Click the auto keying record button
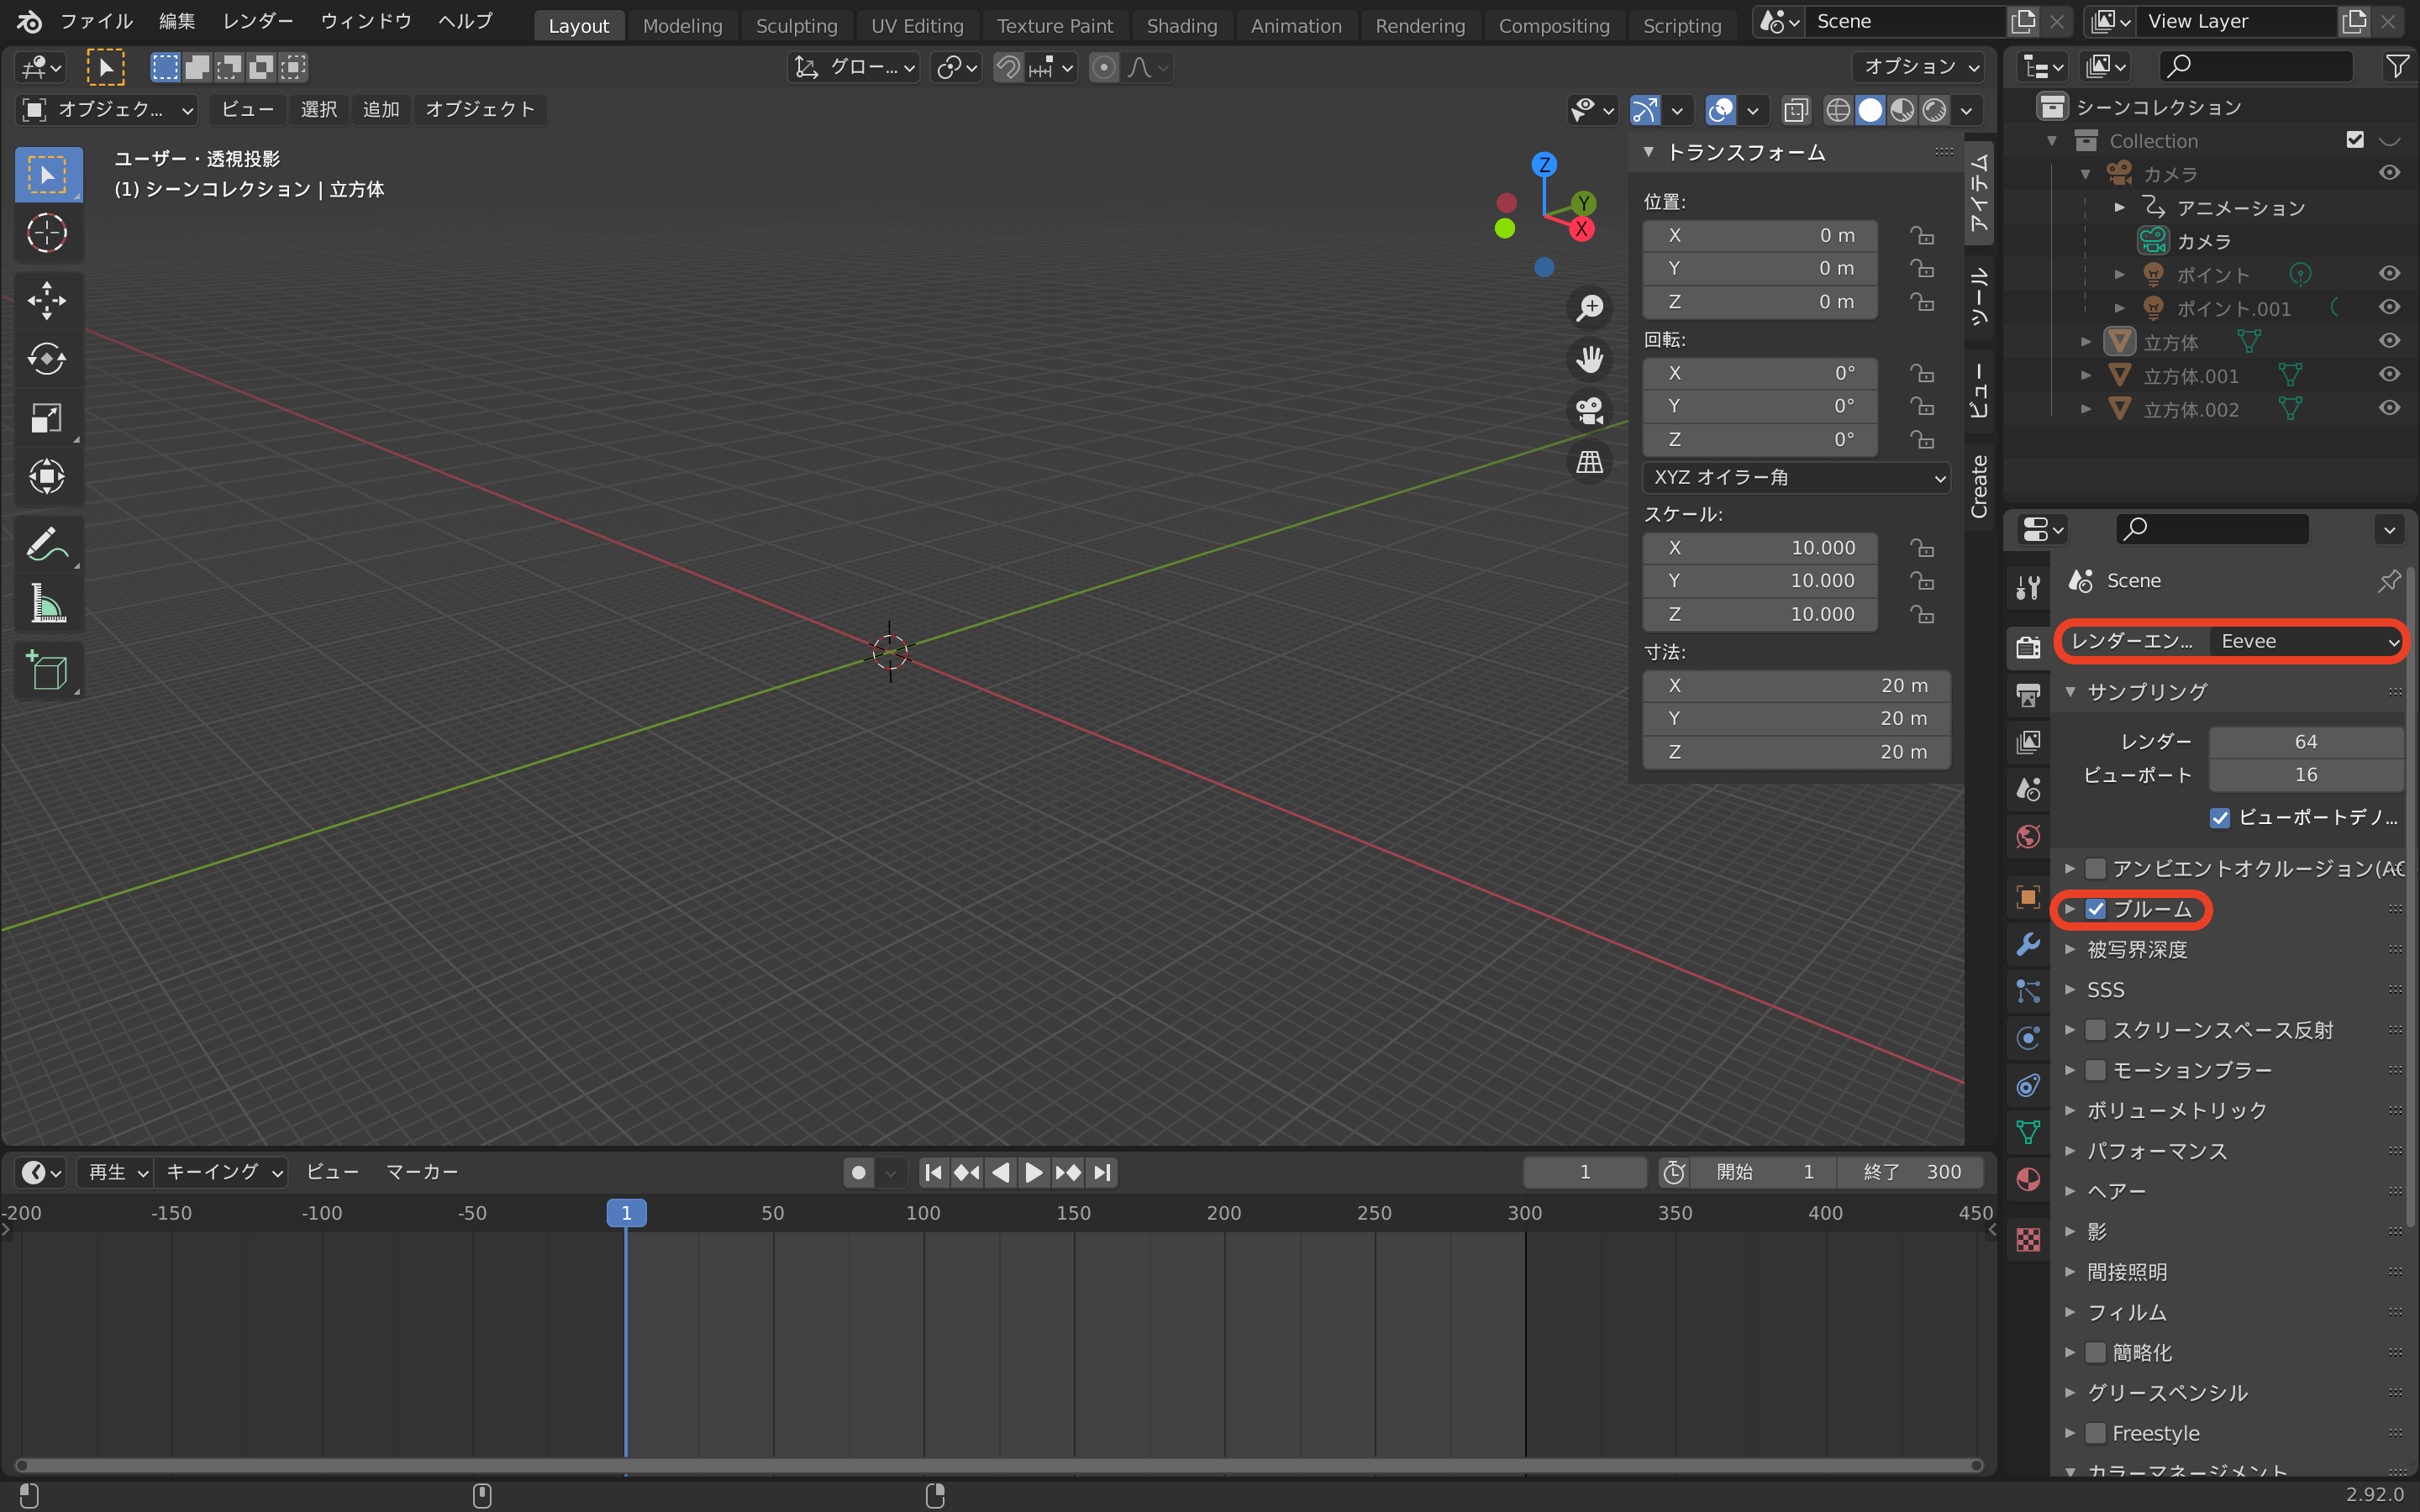This screenshot has width=2420, height=1512. (x=858, y=1172)
